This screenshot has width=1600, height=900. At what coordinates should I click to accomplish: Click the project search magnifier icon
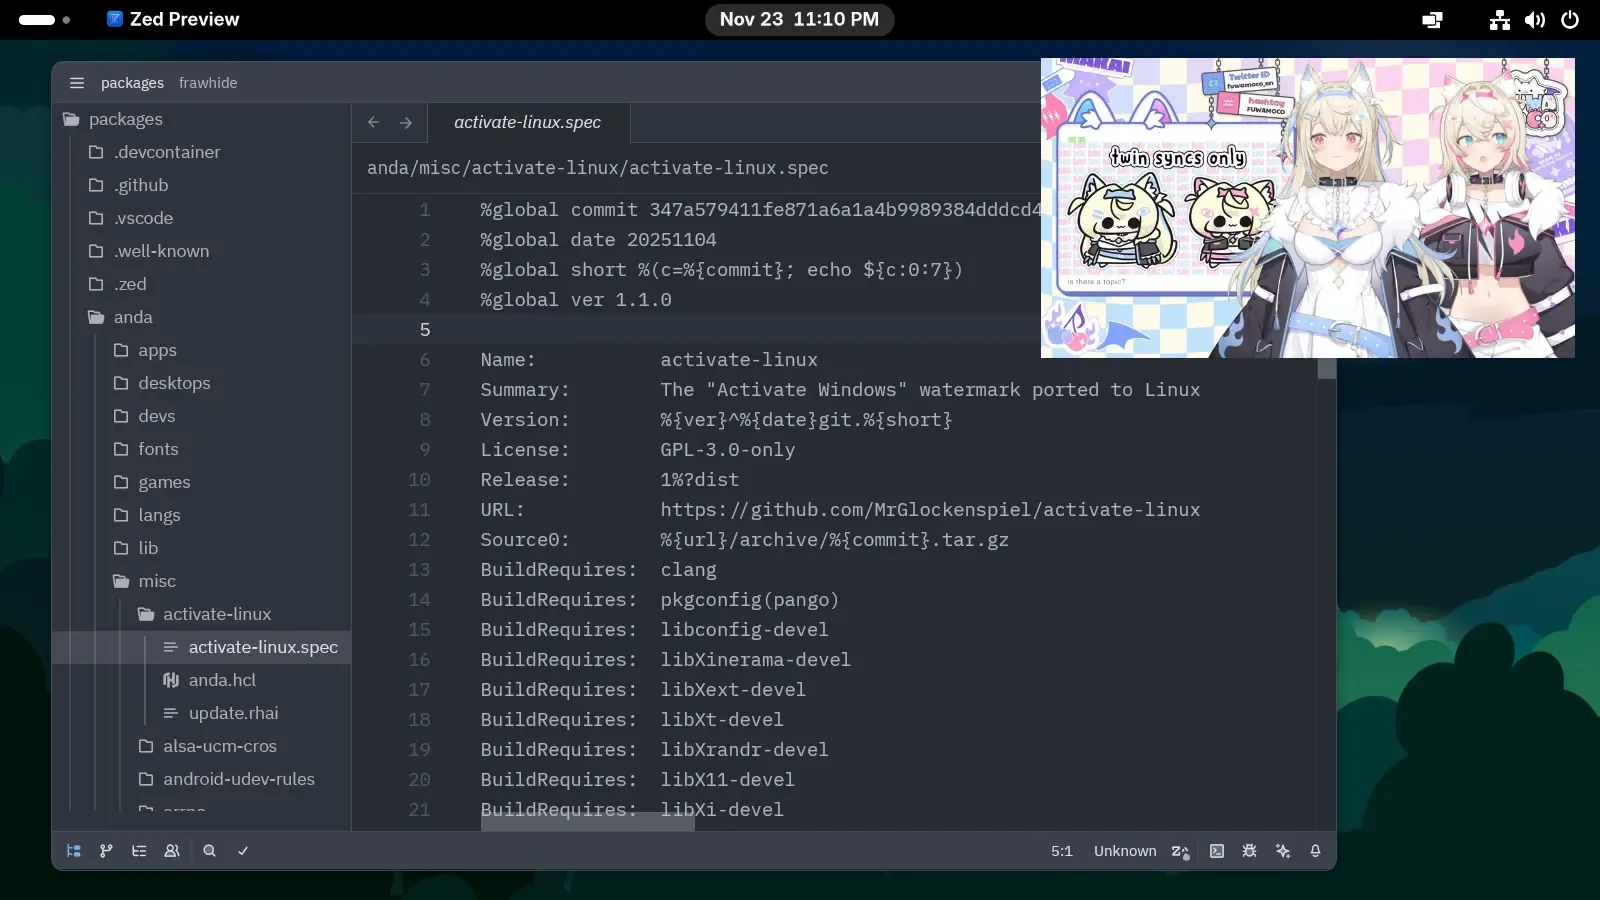[209, 851]
